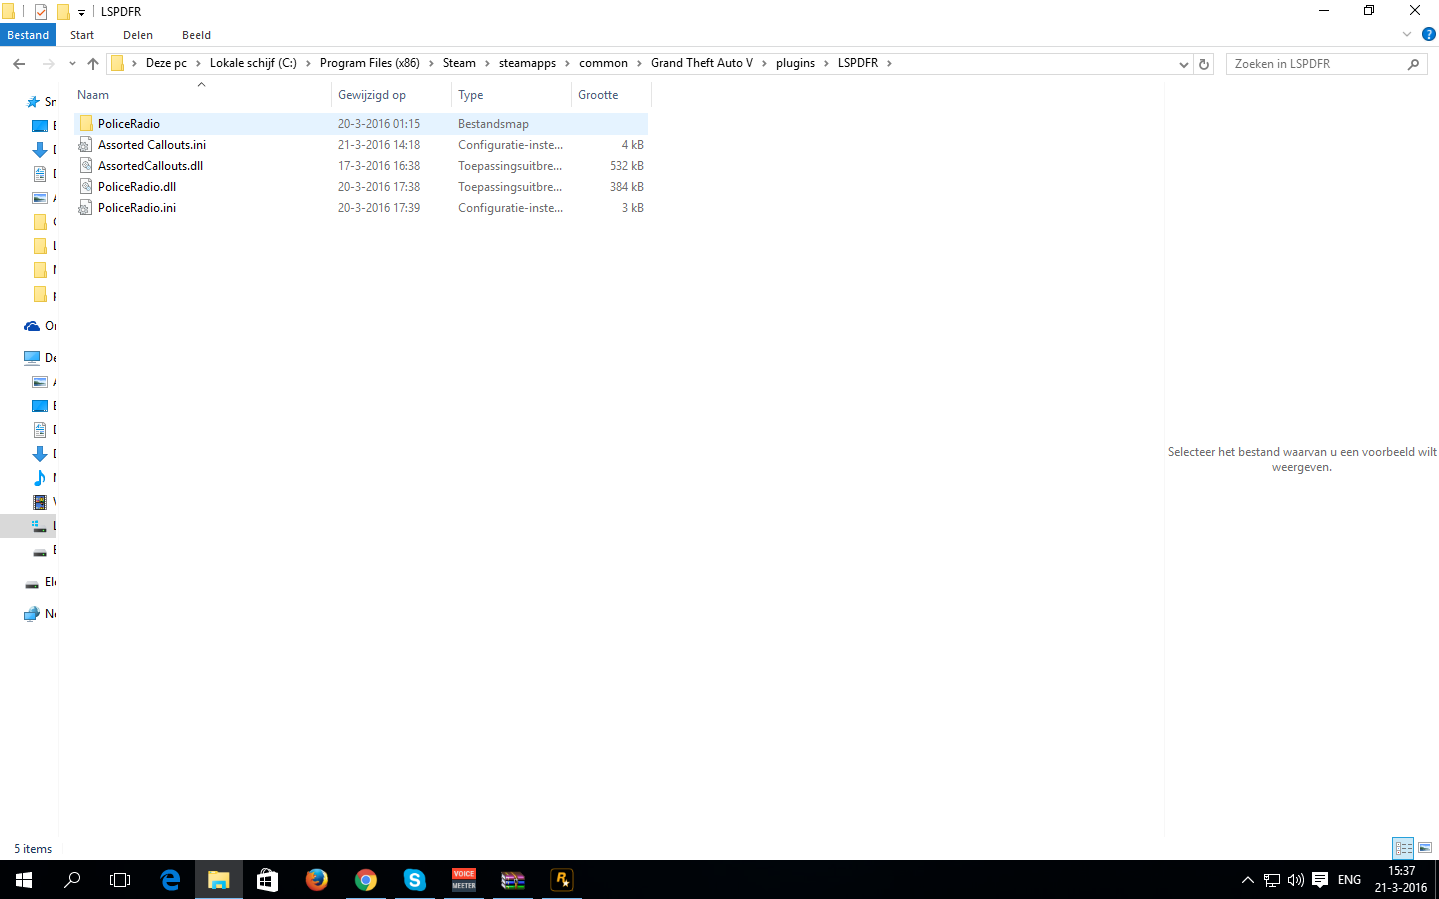Open the Windows Store from the taskbar

(x=268, y=880)
